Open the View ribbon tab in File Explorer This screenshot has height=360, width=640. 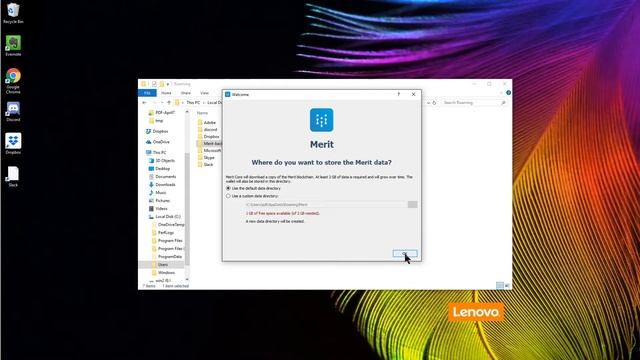[x=204, y=93]
